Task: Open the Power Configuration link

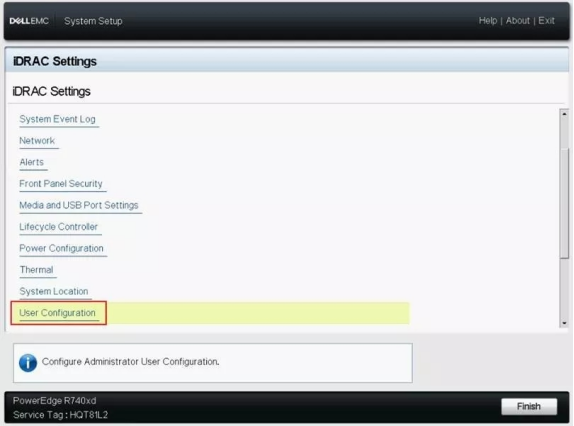Action: coord(61,248)
